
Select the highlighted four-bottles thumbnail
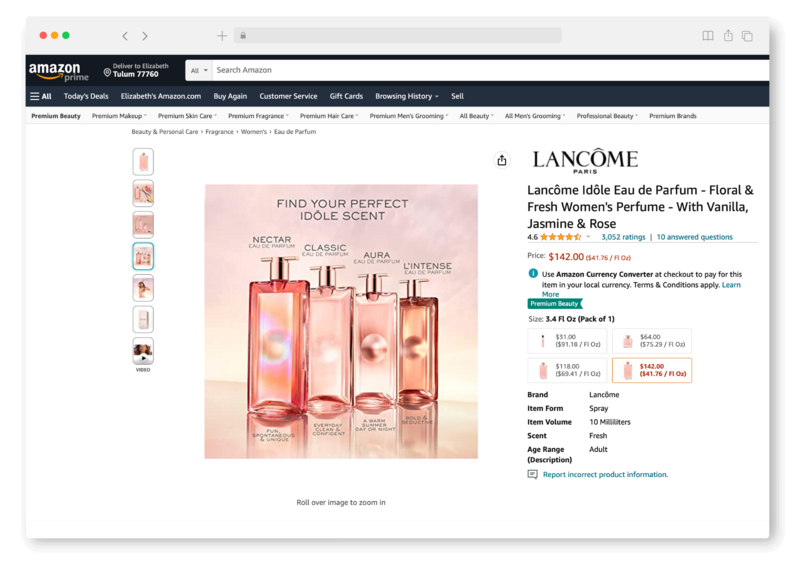click(143, 256)
